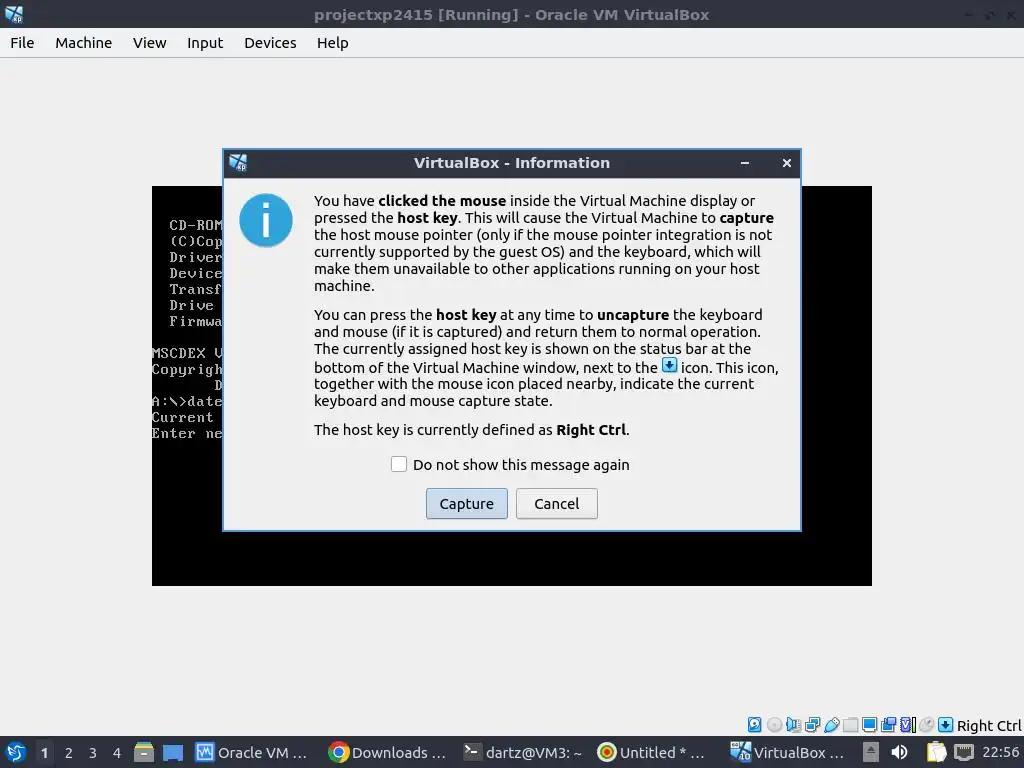Image resolution: width=1024 pixels, height=768 pixels.
Task: Open the Devices menu
Action: (x=270, y=42)
